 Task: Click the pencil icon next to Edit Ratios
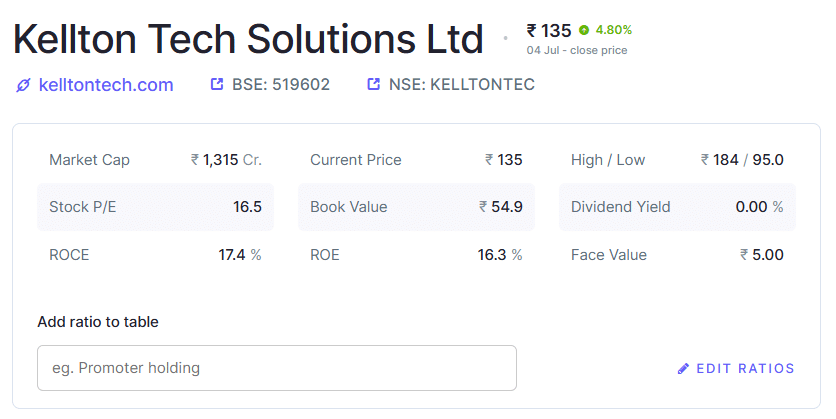pyautogui.click(x=683, y=368)
